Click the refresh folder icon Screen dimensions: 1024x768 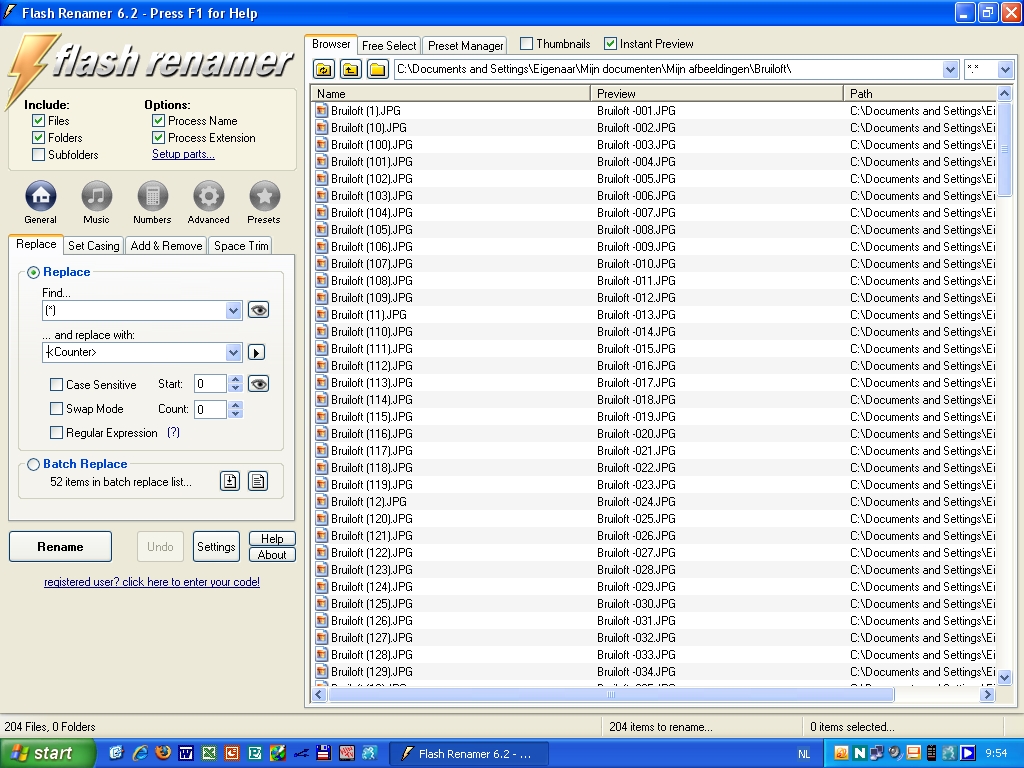324,69
